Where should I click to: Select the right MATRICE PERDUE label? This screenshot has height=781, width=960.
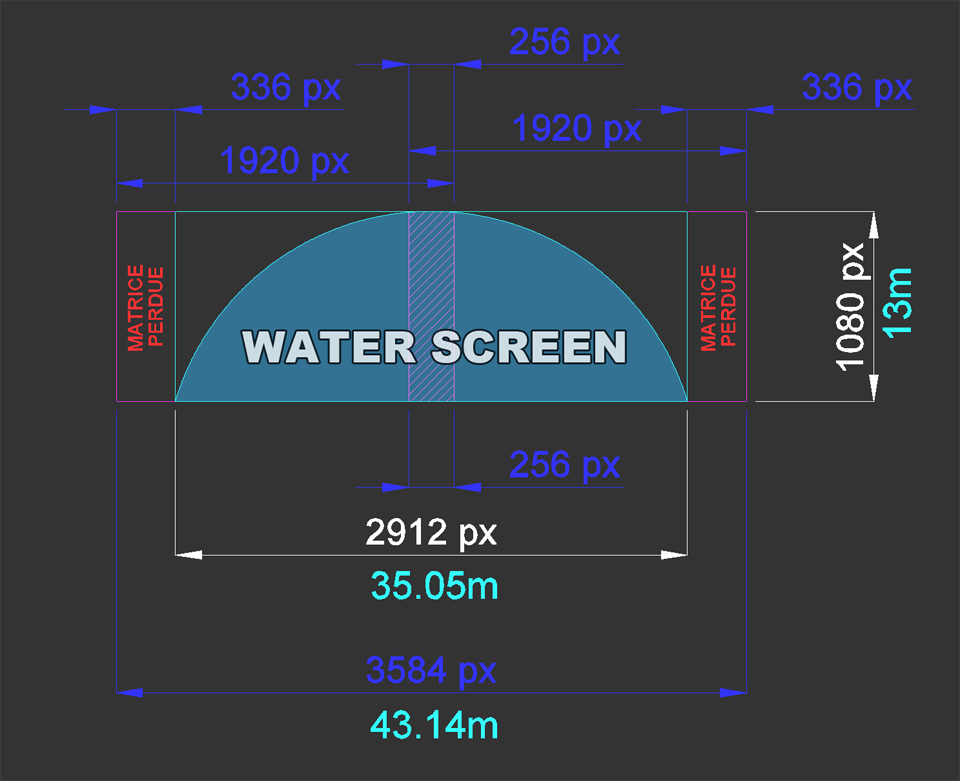[x=718, y=307]
